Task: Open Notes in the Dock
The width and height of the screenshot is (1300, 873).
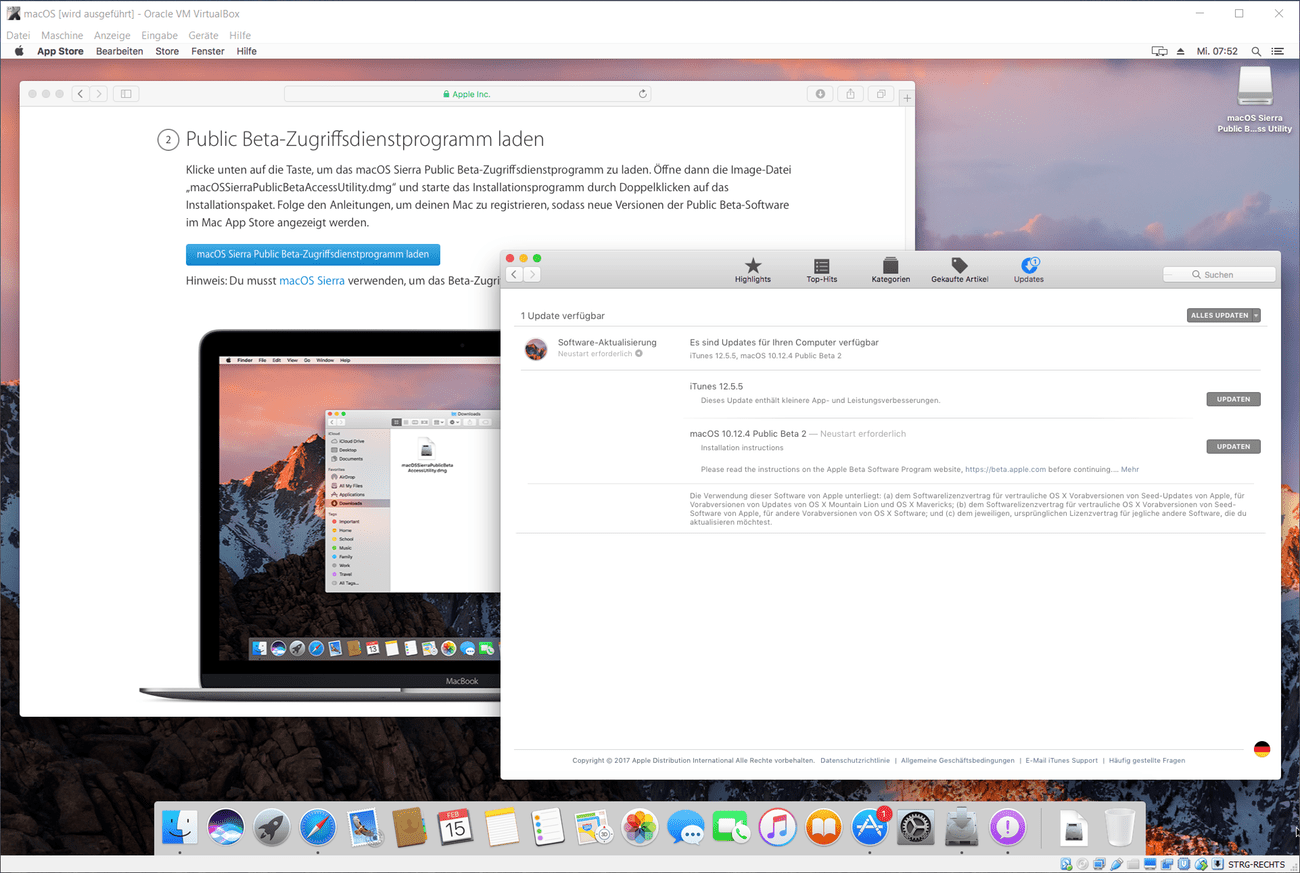Action: pos(502,827)
